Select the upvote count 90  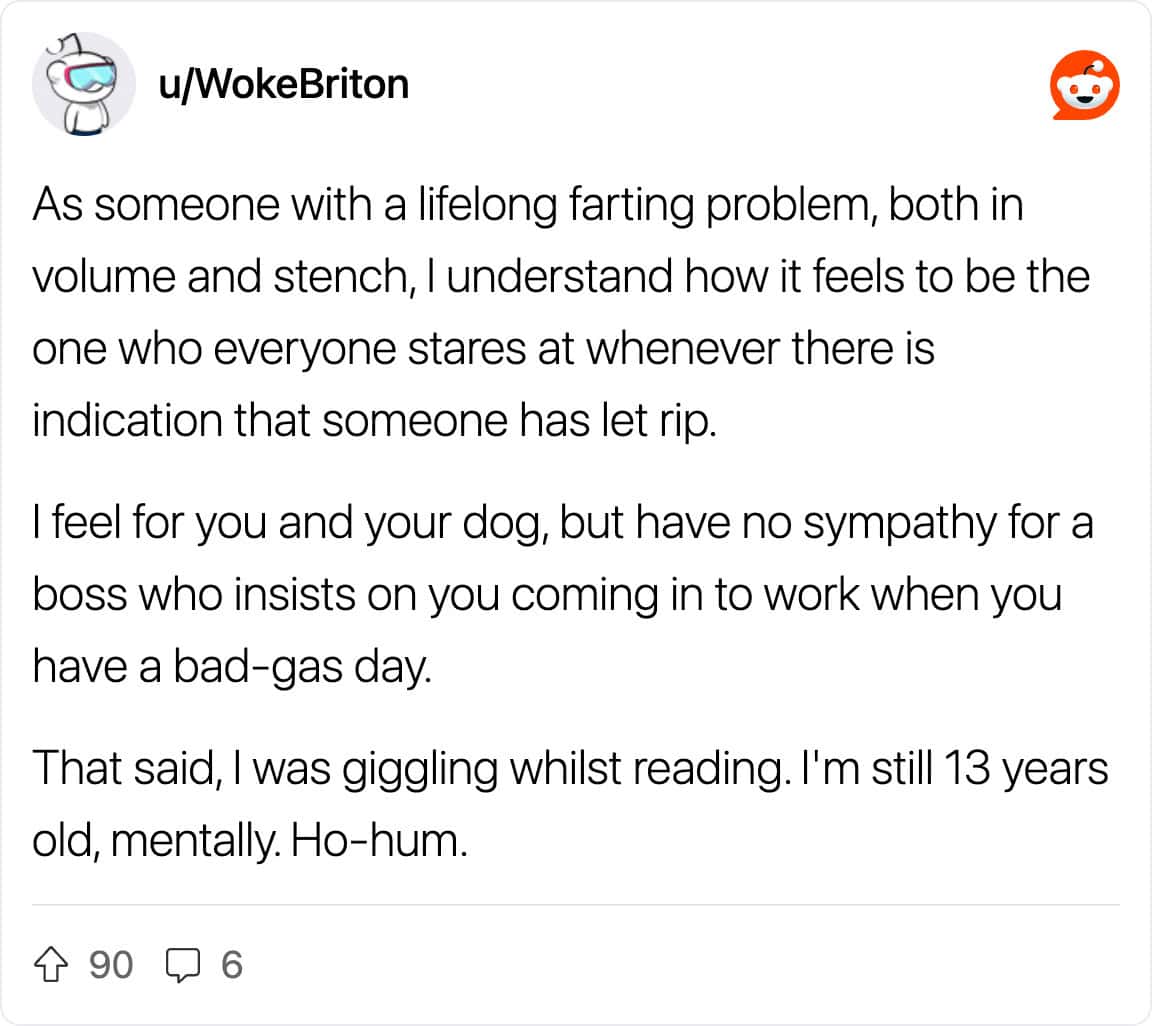click(x=111, y=965)
